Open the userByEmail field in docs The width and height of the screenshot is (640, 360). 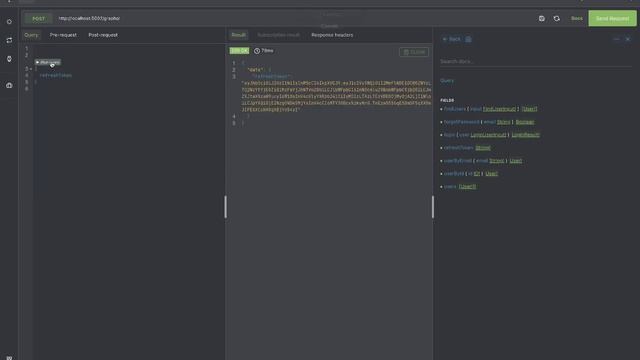[458, 161]
